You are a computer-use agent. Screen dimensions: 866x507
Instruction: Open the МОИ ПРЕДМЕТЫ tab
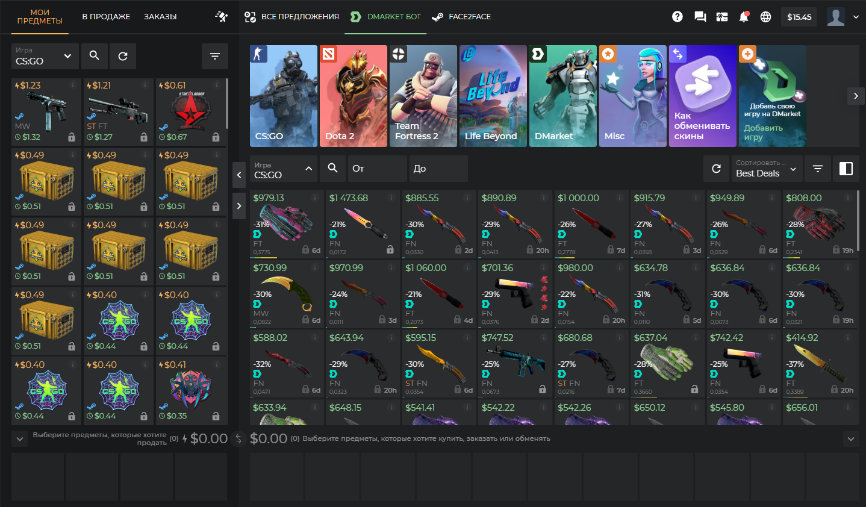coord(40,17)
